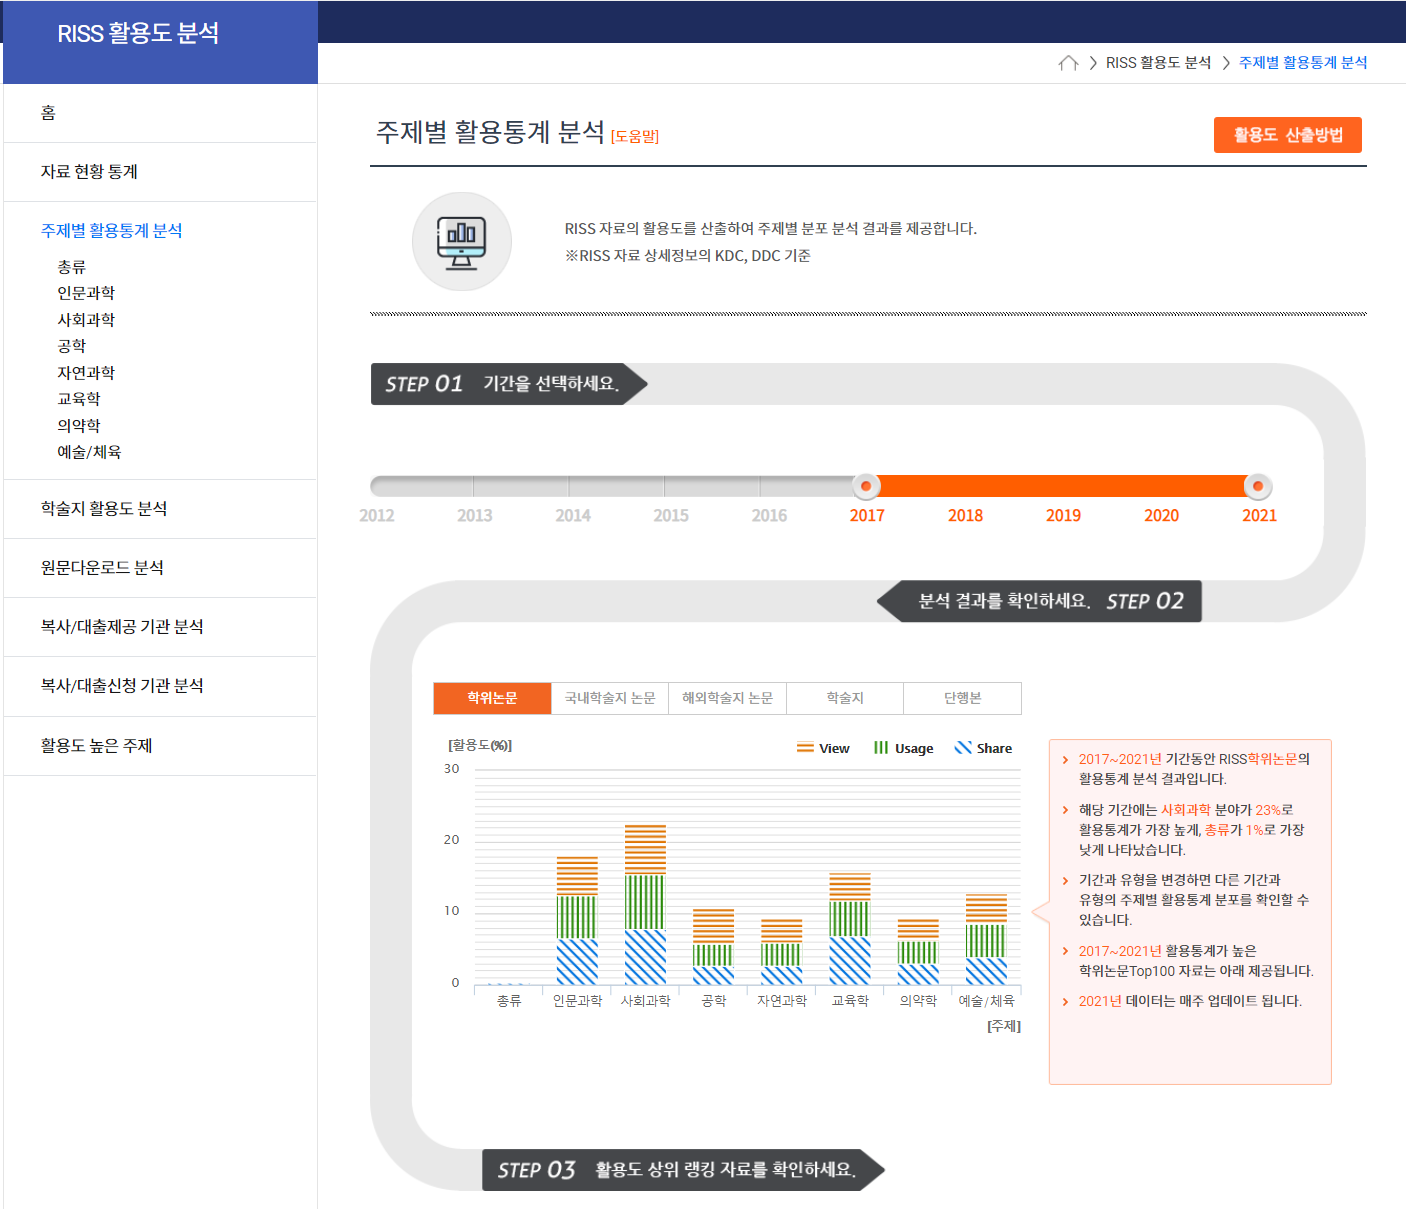The width and height of the screenshot is (1406, 1209).
Task: Select year 2019 on the timeline
Action: (1063, 516)
